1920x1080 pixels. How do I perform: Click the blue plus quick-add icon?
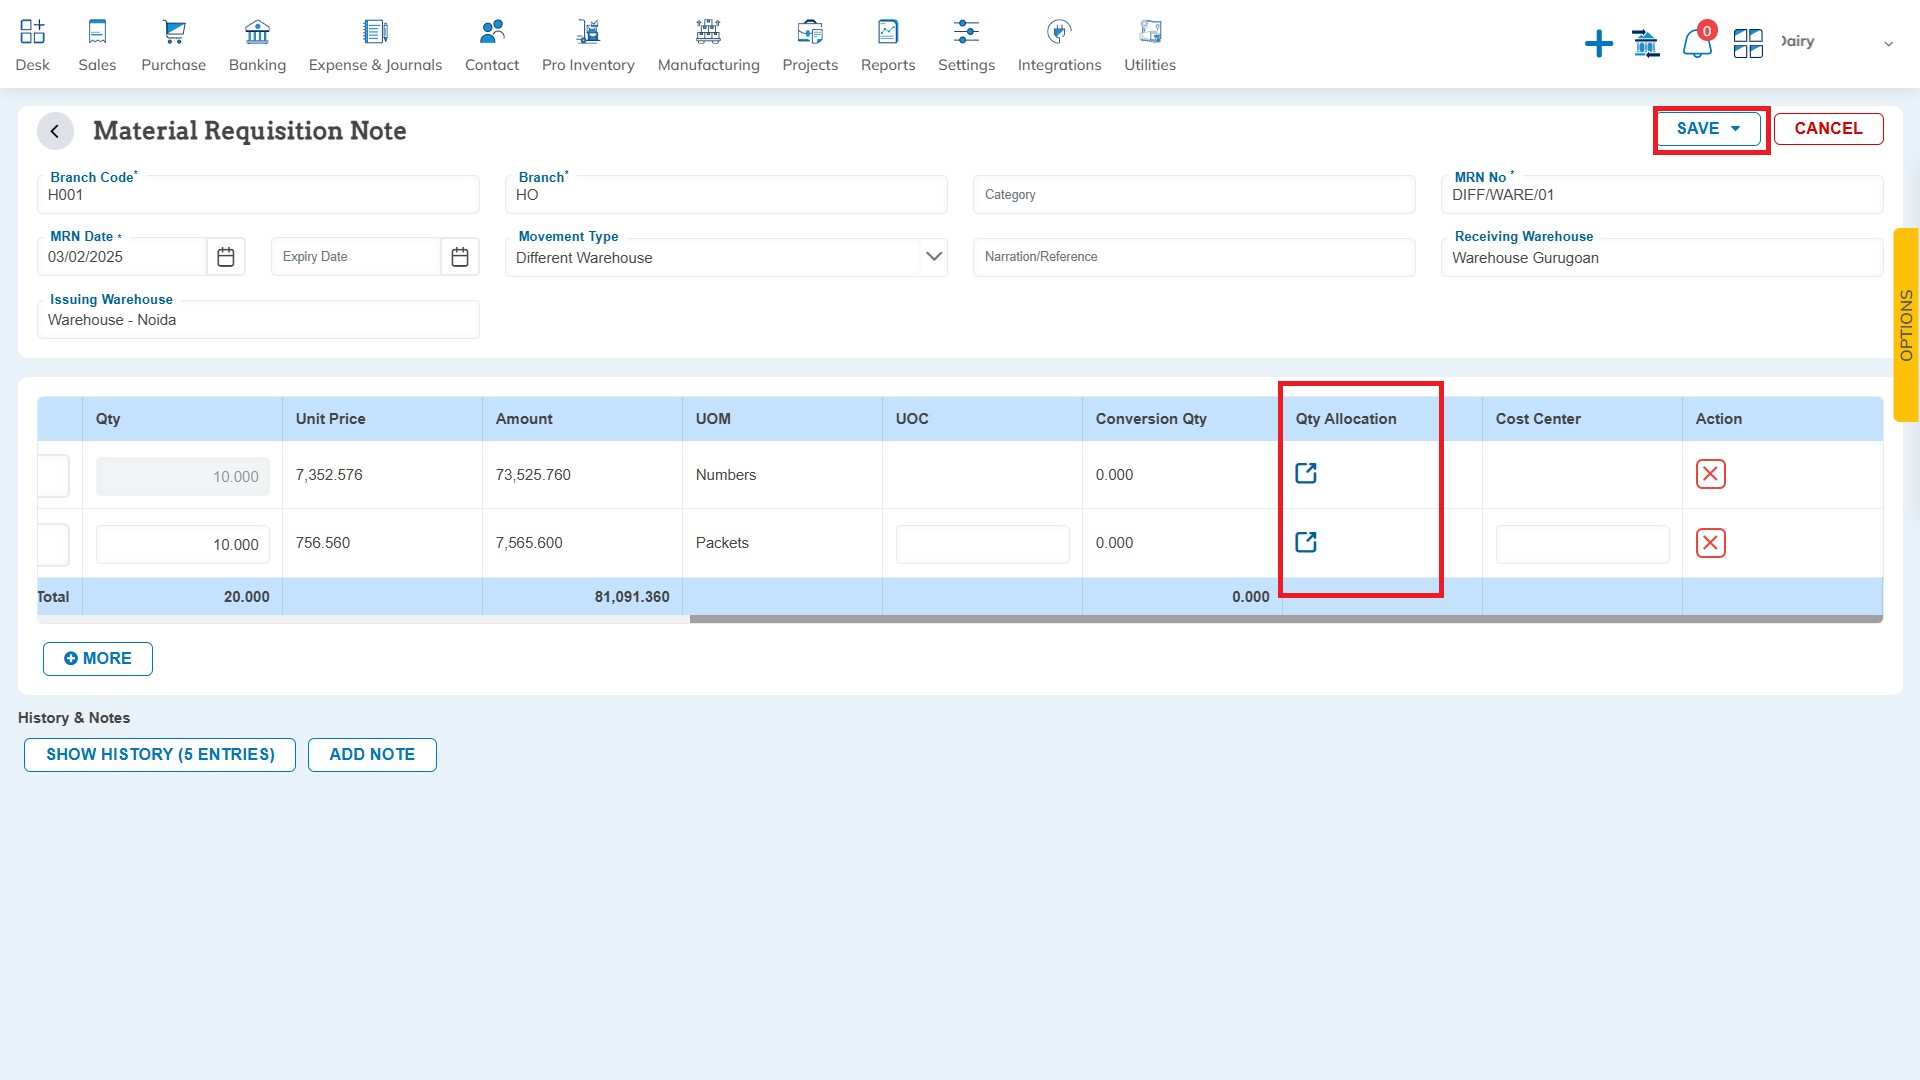(1599, 43)
